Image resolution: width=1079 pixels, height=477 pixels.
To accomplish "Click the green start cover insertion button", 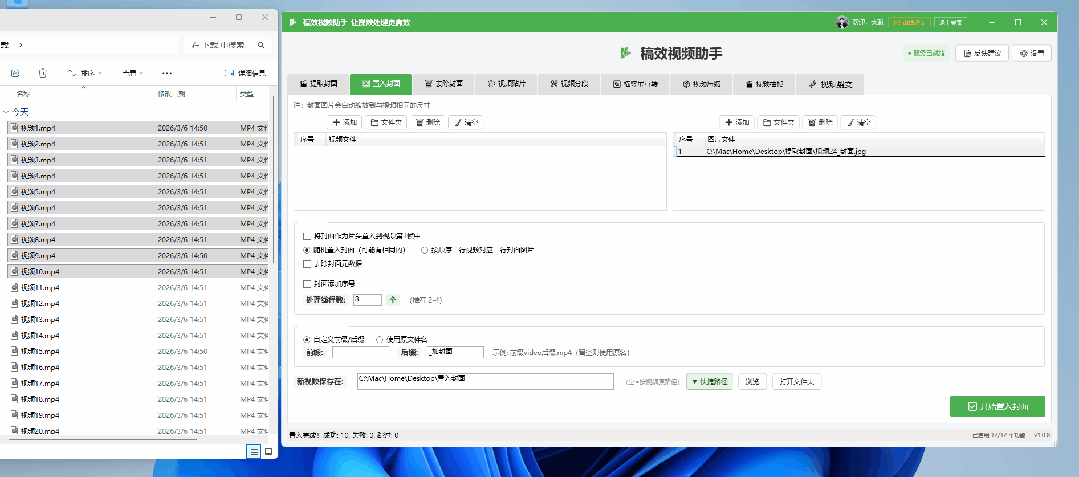I will [997, 407].
